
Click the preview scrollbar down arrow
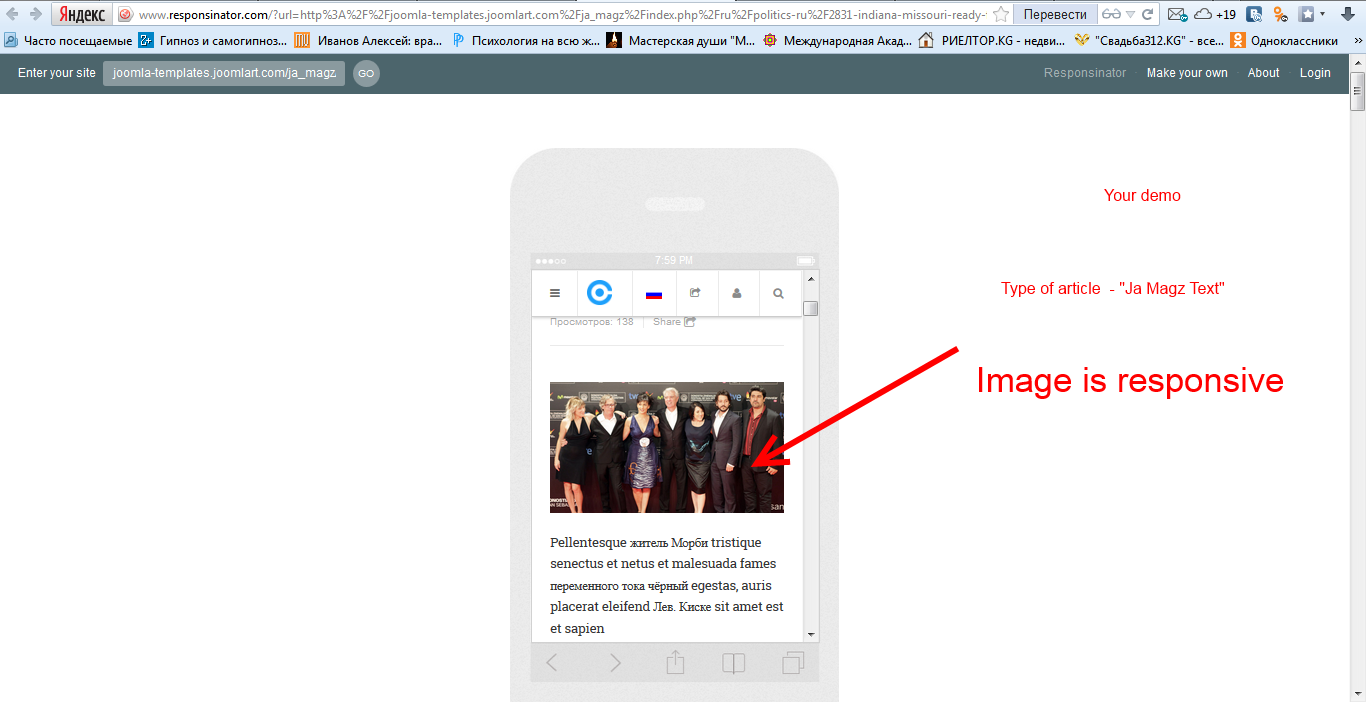tap(811, 634)
